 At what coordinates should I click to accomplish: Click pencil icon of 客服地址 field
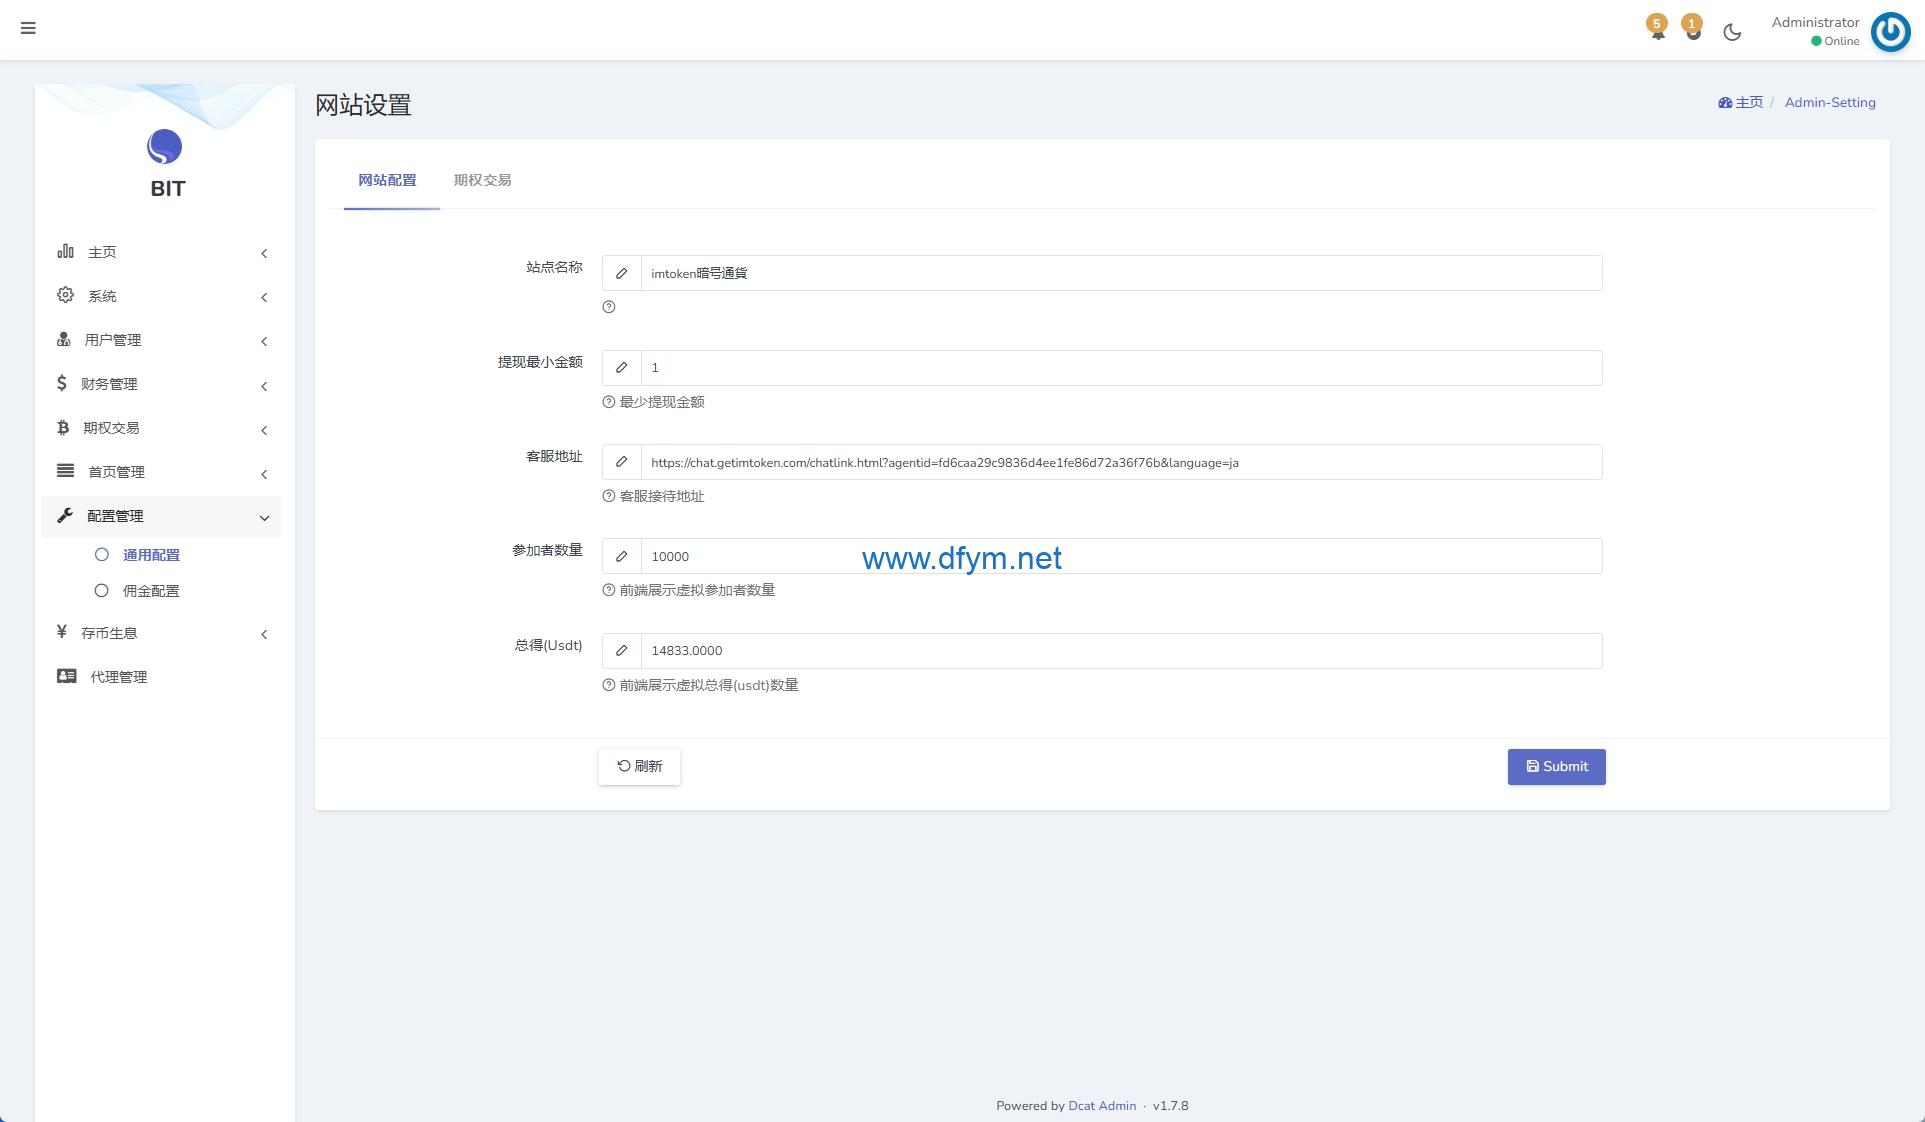(621, 462)
